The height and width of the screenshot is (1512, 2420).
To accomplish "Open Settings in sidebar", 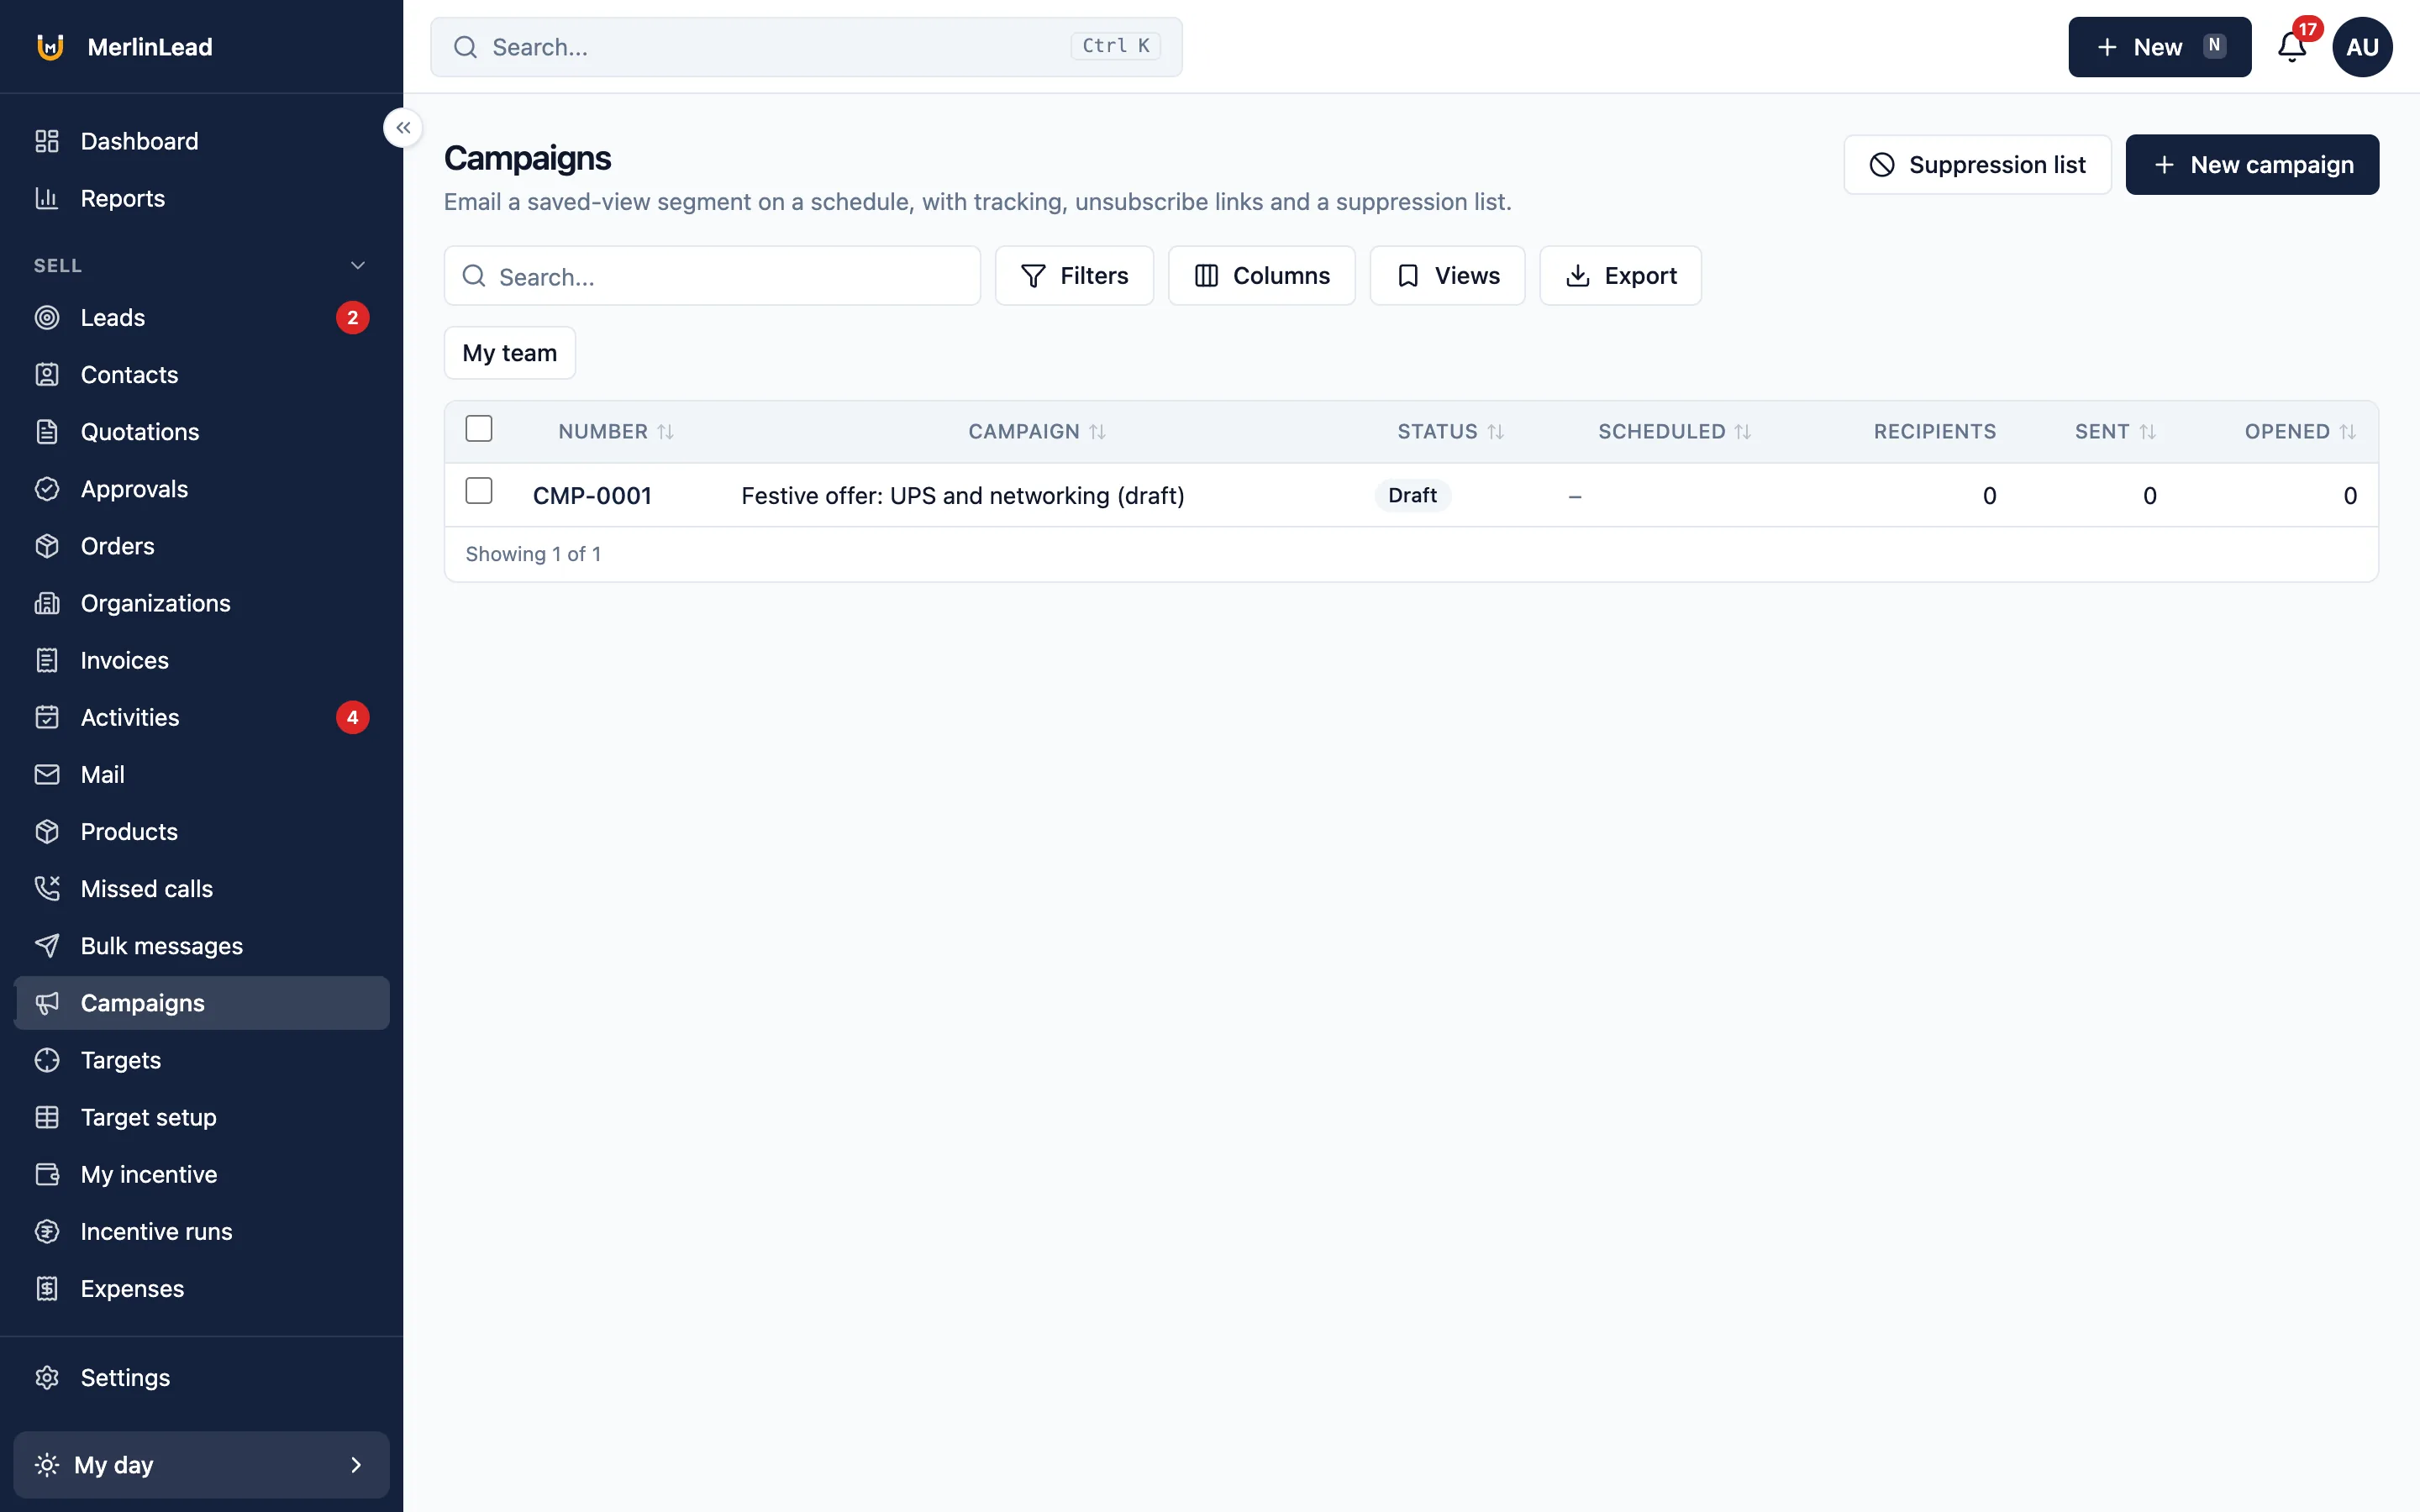I will tap(201, 1377).
